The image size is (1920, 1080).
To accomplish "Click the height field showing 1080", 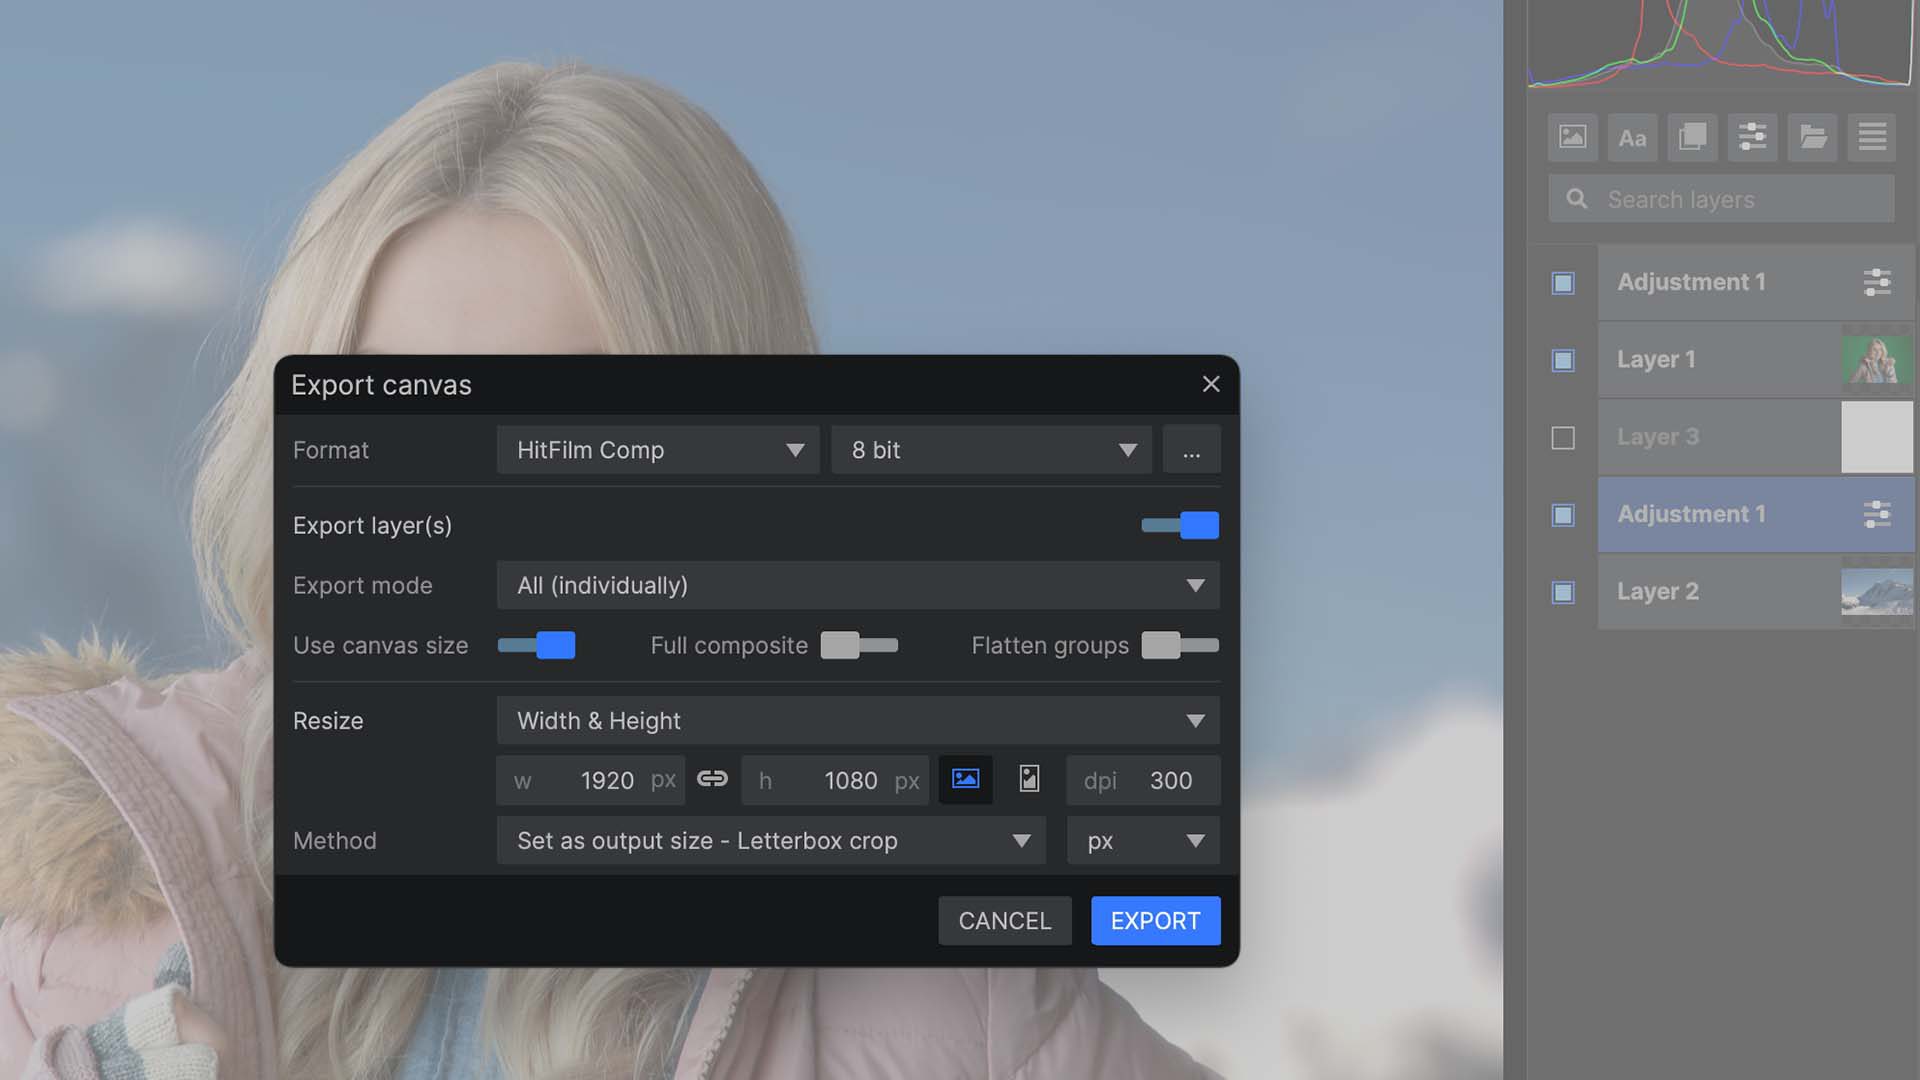I will click(x=835, y=780).
